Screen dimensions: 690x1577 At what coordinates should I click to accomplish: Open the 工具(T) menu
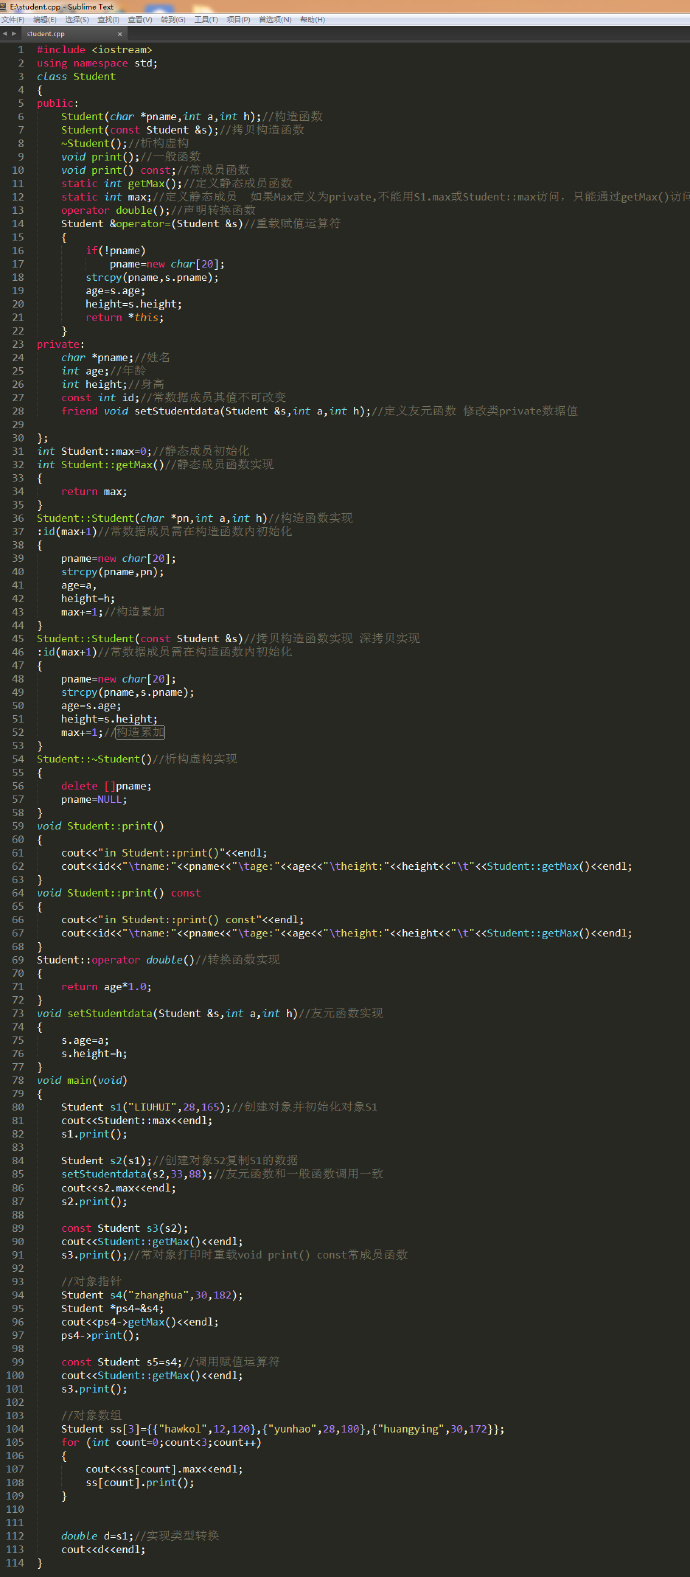(x=205, y=19)
